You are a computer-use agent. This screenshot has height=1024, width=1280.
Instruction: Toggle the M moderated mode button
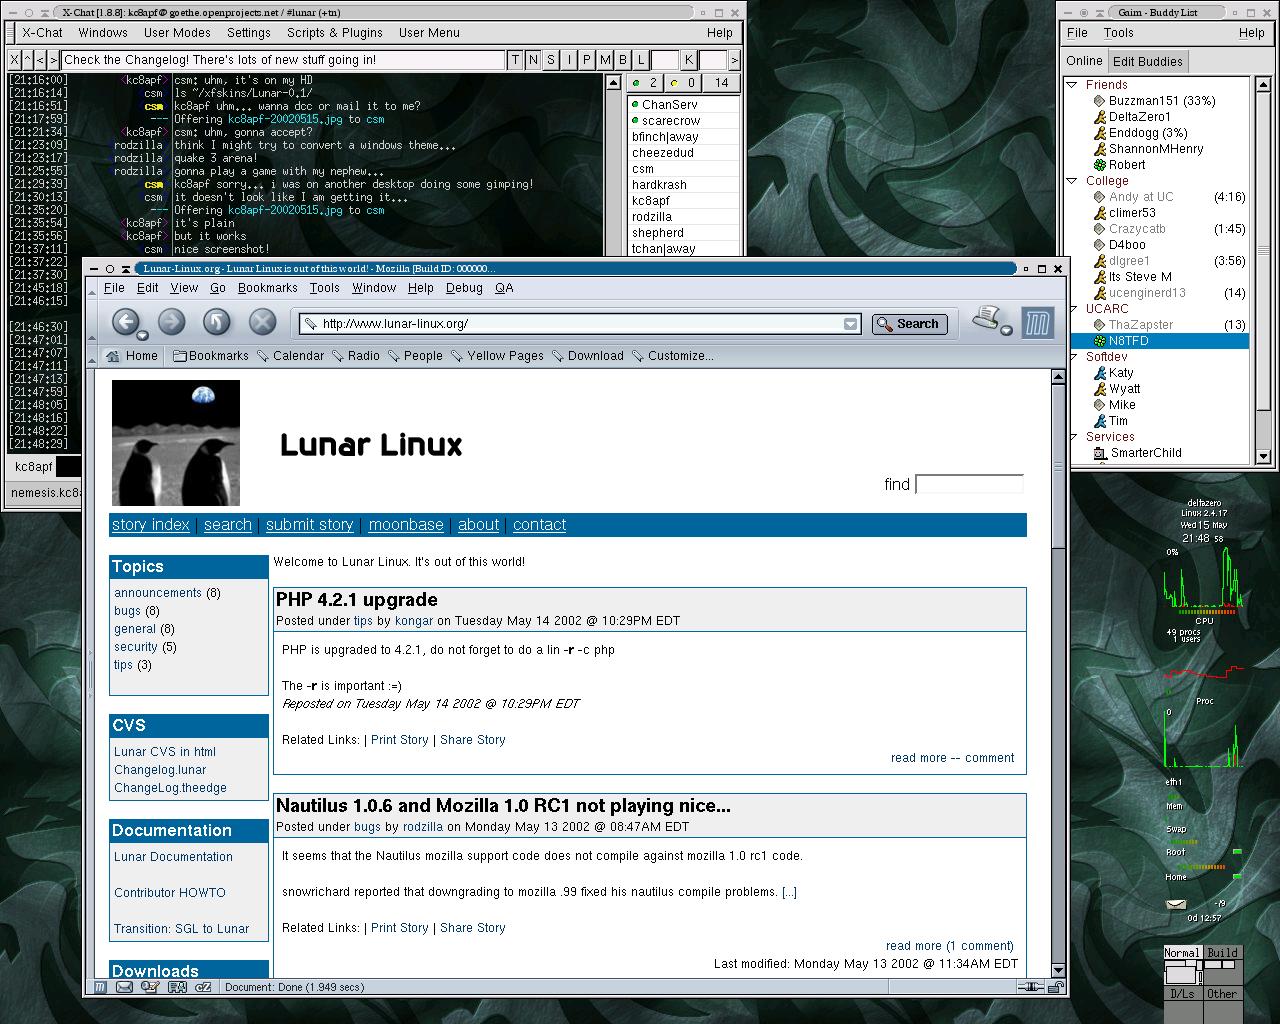(x=605, y=60)
